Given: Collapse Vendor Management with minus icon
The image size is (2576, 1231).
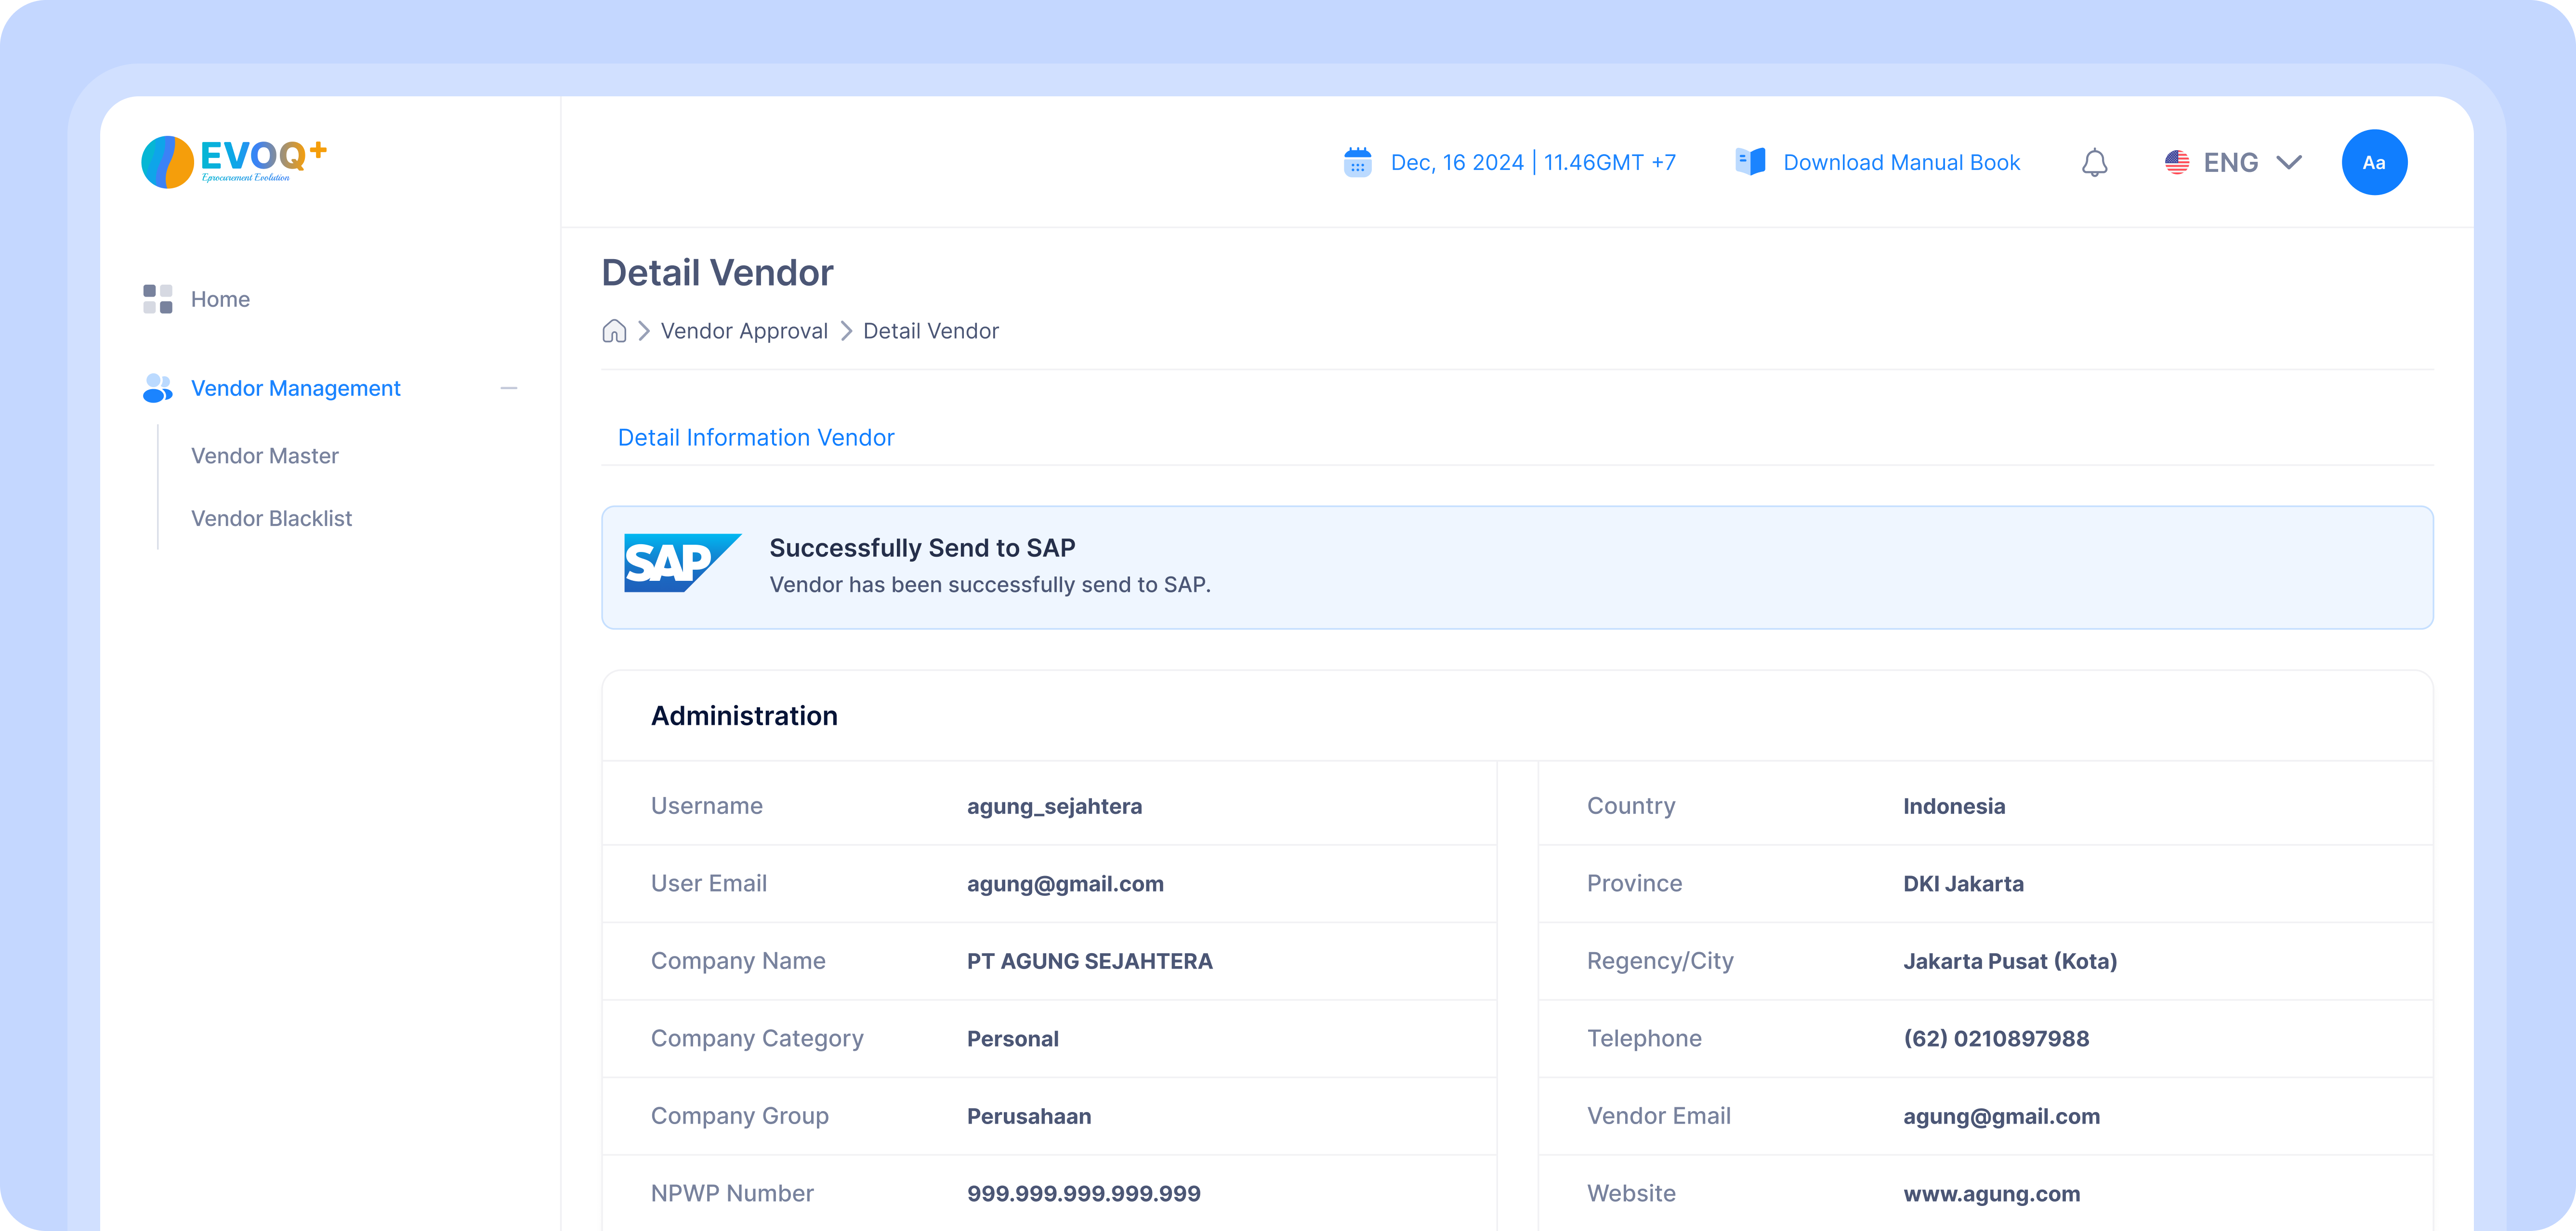Looking at the screenshot, I should click(509, 388).
